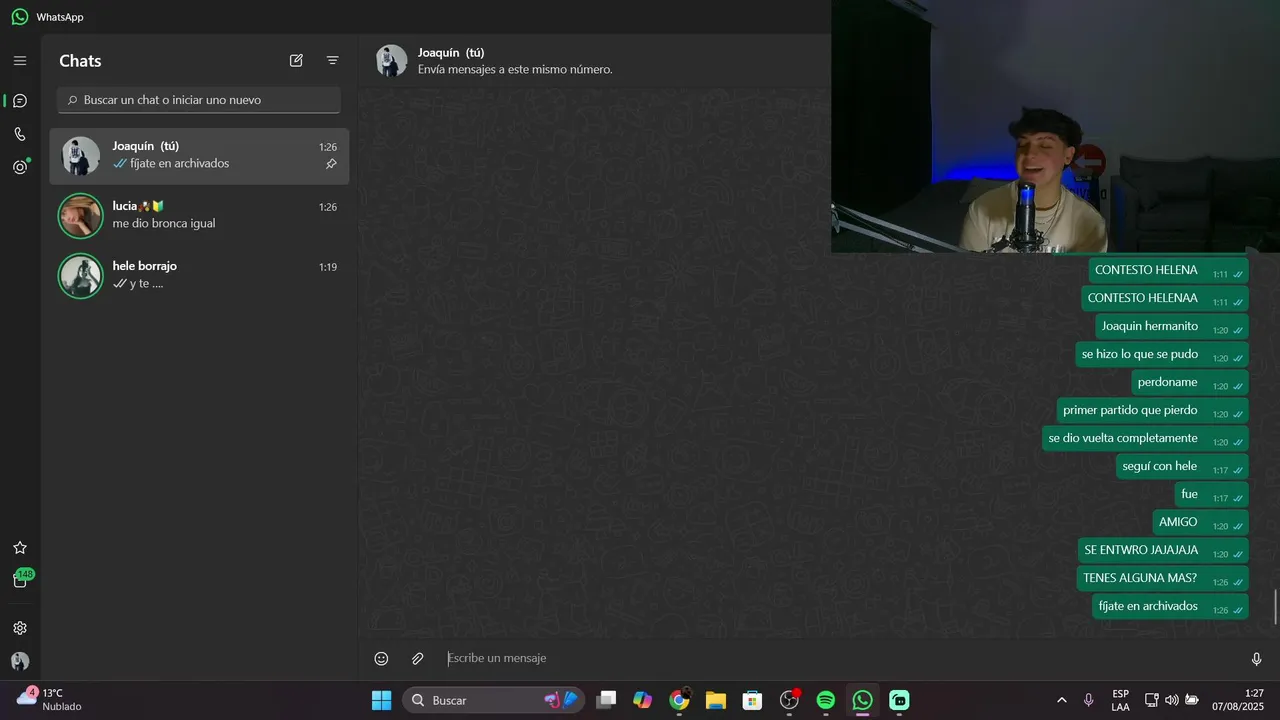Click the taskbar Buscar search box
Image resolution: width=1280 pixels, height=720 pixels.
493,700
